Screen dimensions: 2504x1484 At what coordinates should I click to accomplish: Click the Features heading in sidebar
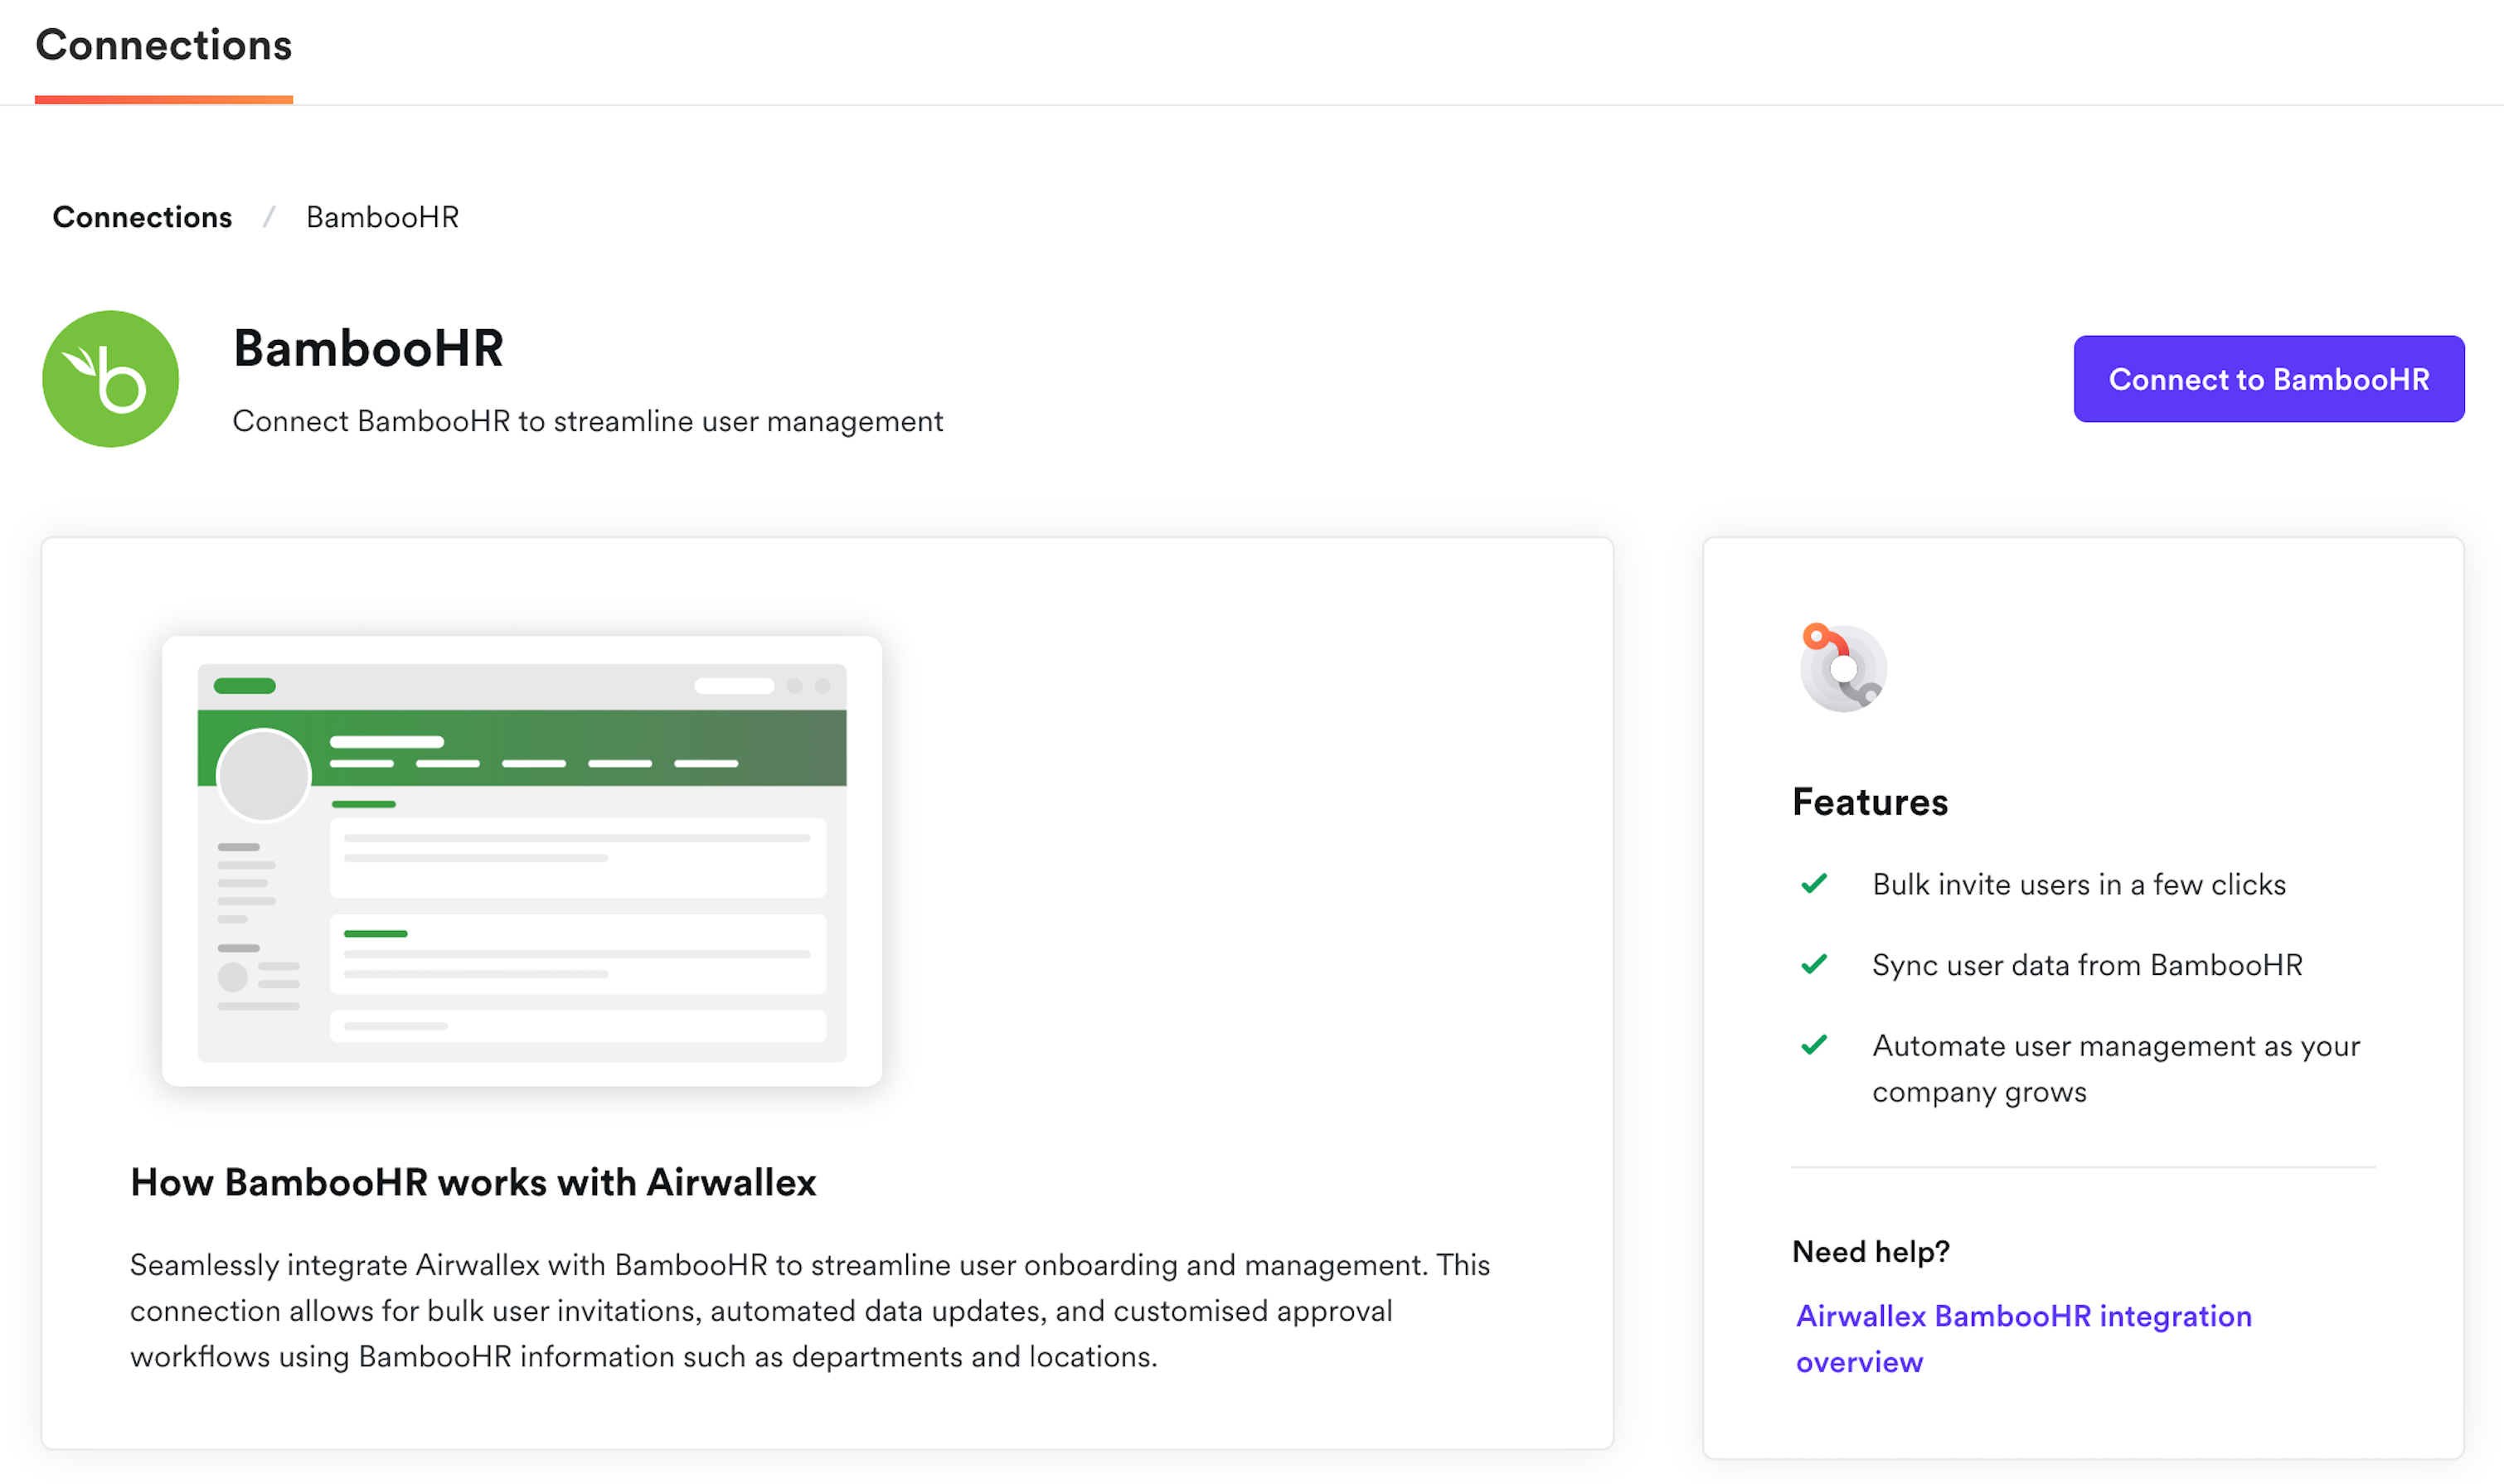1869,802
